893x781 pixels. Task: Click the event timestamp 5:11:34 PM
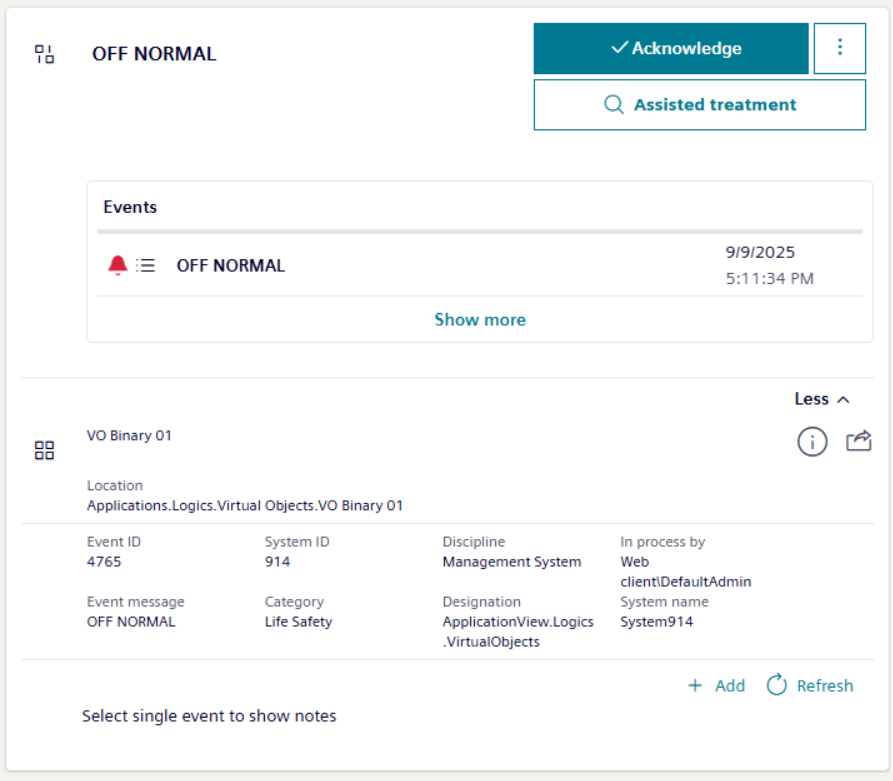(769, 279)
